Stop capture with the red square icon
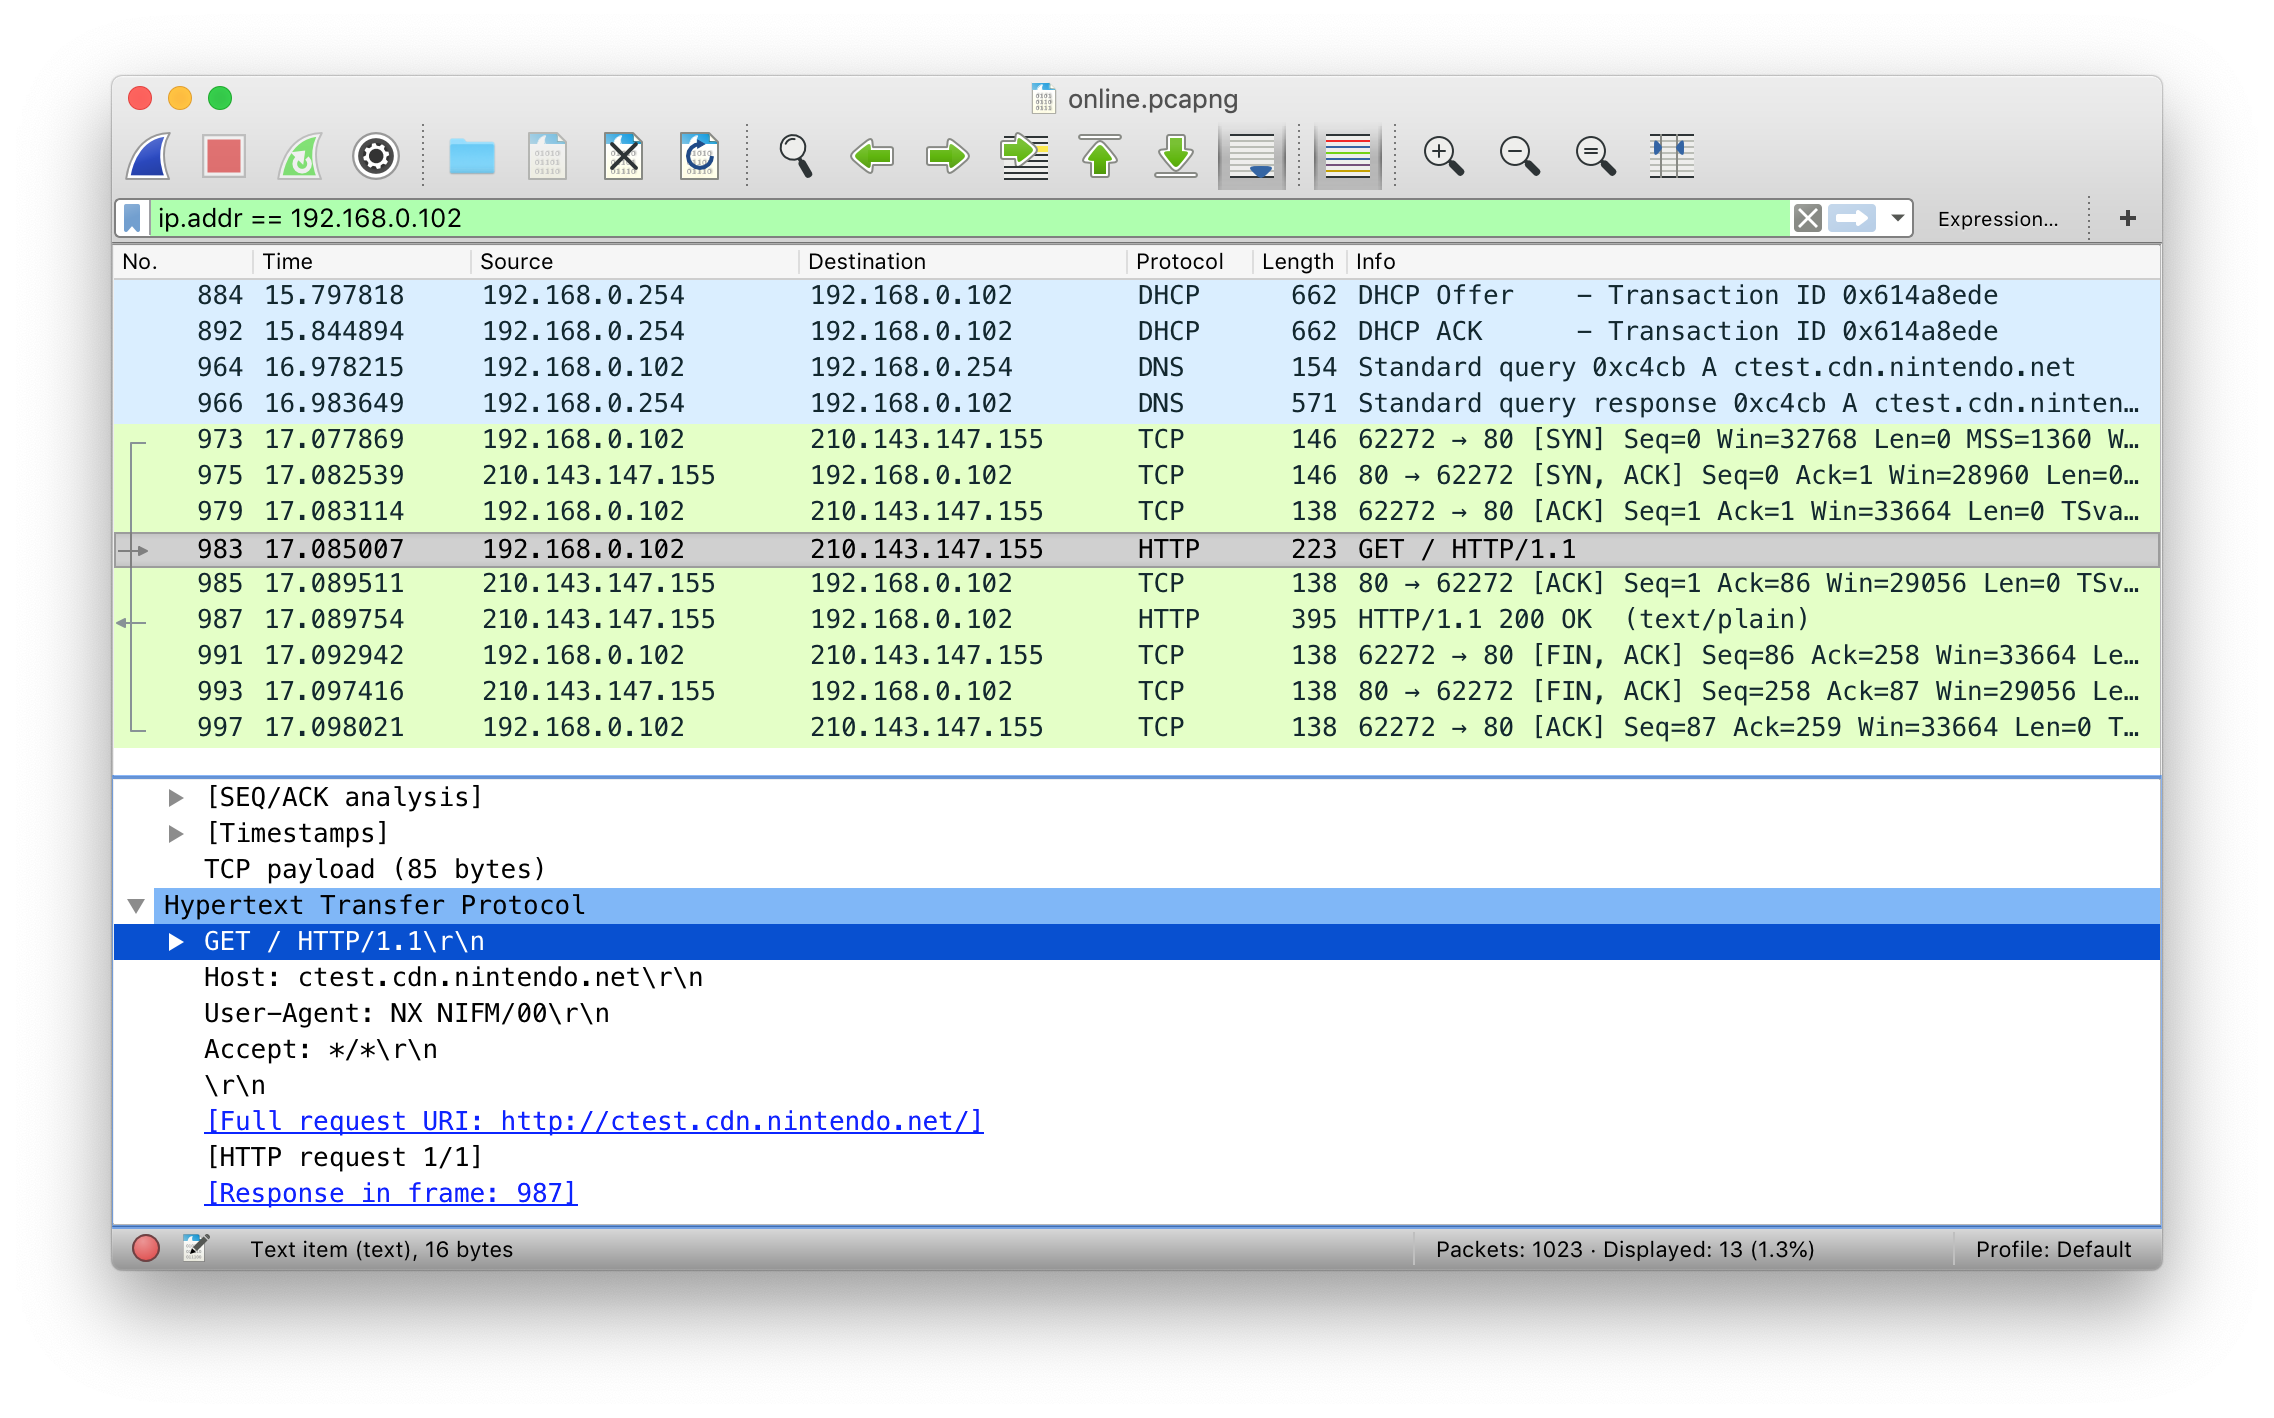 tap(224, 157)
